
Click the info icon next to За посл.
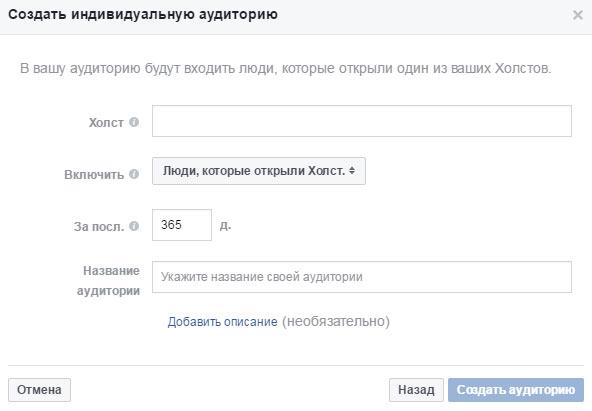coord(134,226)
